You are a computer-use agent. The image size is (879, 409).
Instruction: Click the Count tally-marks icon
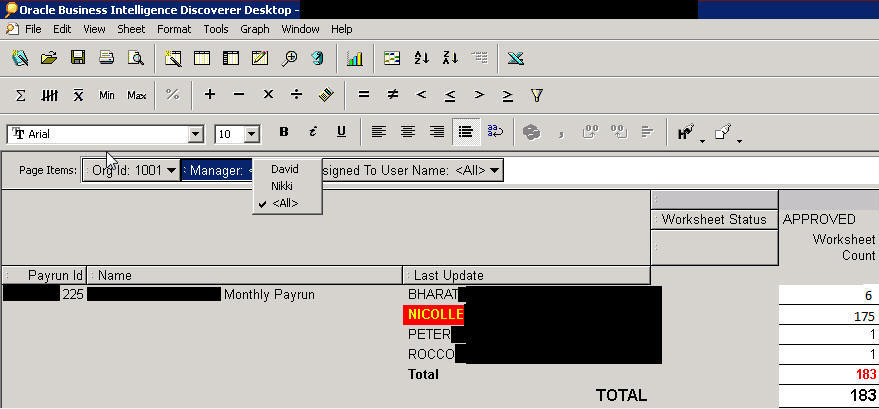[x=49, y=95]
